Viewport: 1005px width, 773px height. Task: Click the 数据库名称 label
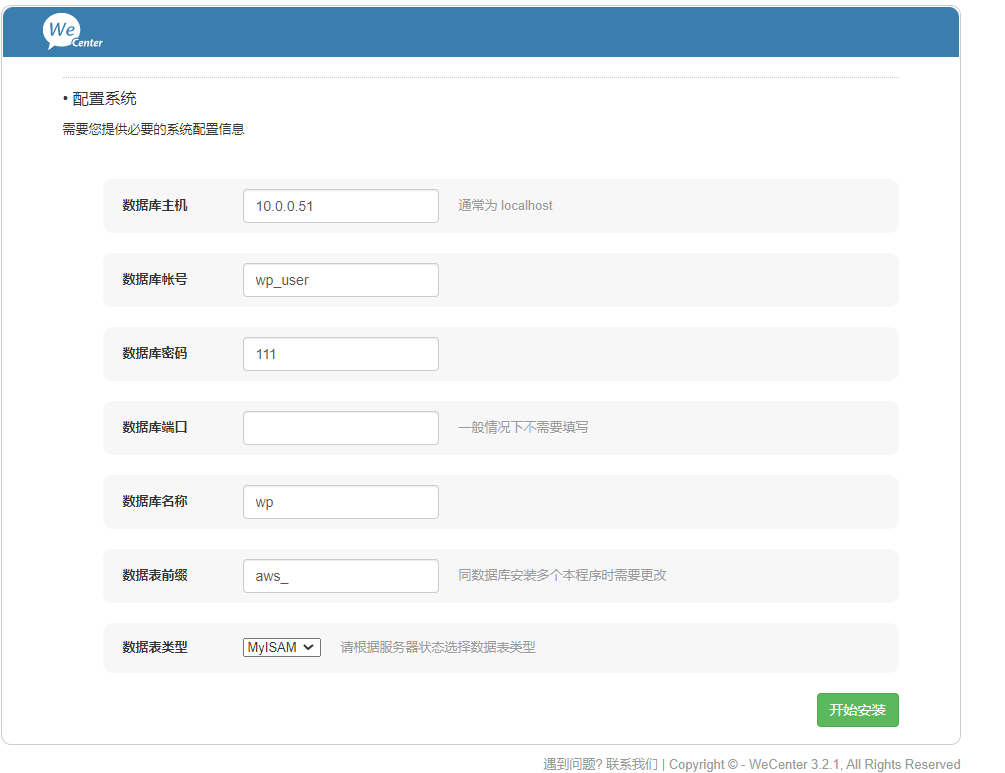(x=154, y=501)
